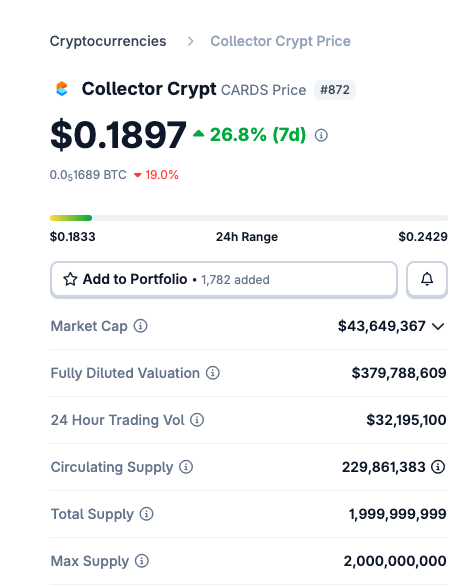Open the price alert bell icon
Image resolution: width=466 pixels, height=587 pixels.
(427, 279)
